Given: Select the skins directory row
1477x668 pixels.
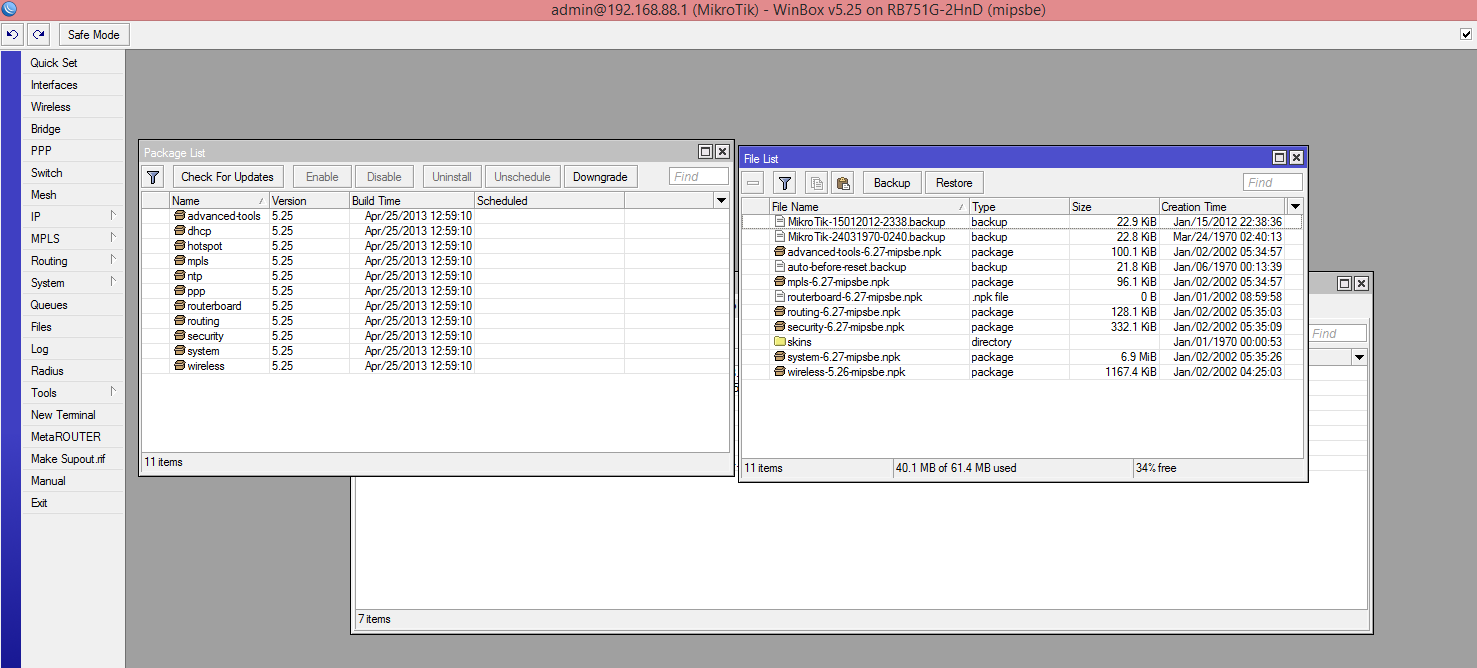Looking at the screenshot, I should click(x=1022, y=342).
